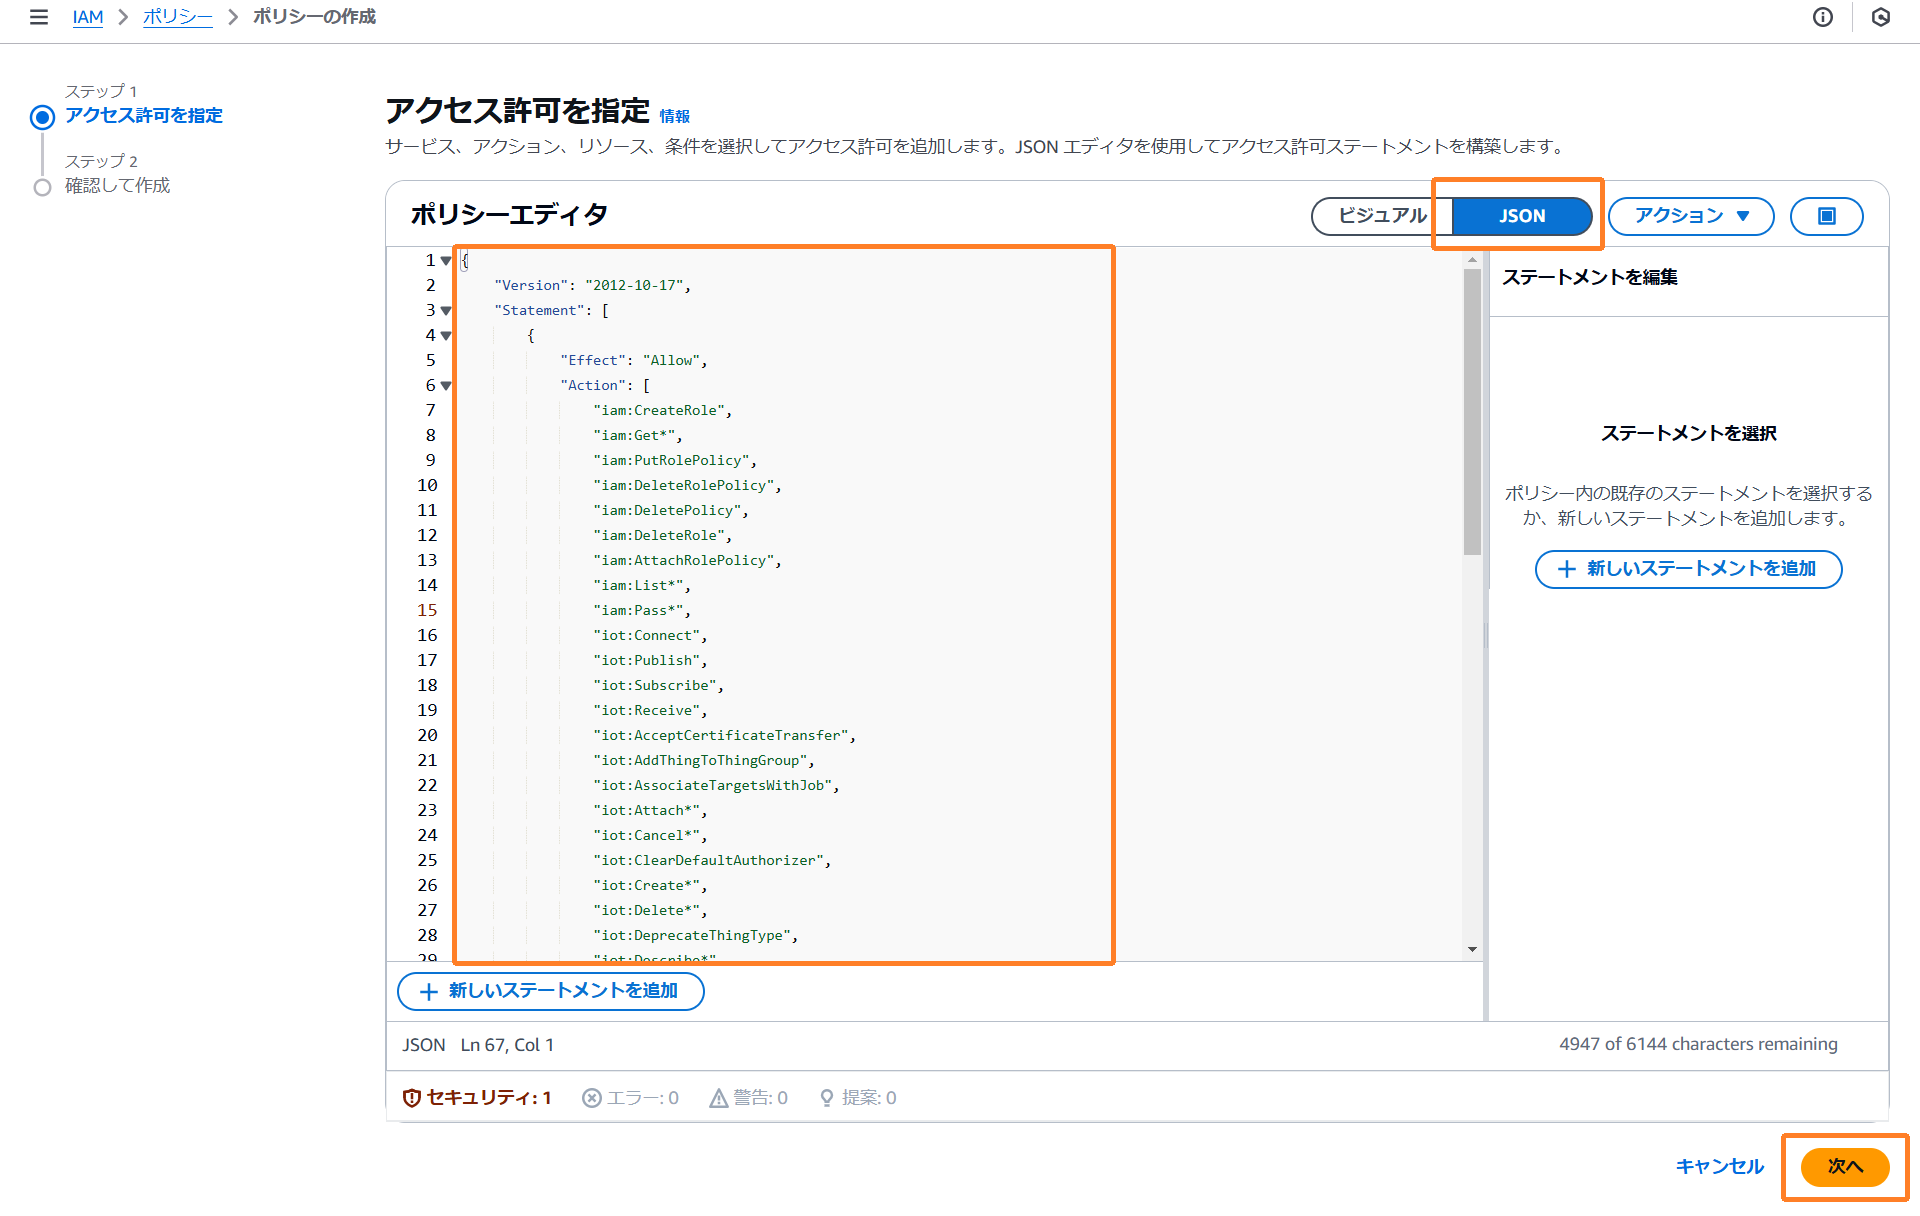Click the editor vertical scrollbar down arrow
The image size is (1920, 1216).
(1472, 949)
